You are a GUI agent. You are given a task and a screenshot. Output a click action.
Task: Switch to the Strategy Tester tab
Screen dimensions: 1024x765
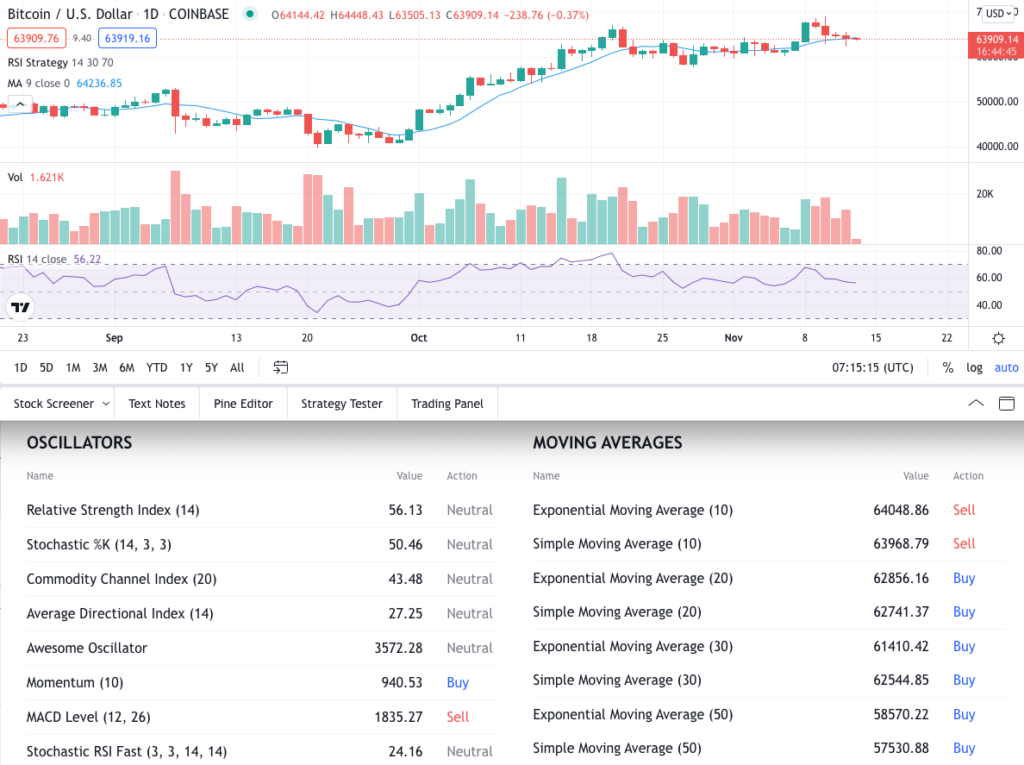click(x=342, y=404)
